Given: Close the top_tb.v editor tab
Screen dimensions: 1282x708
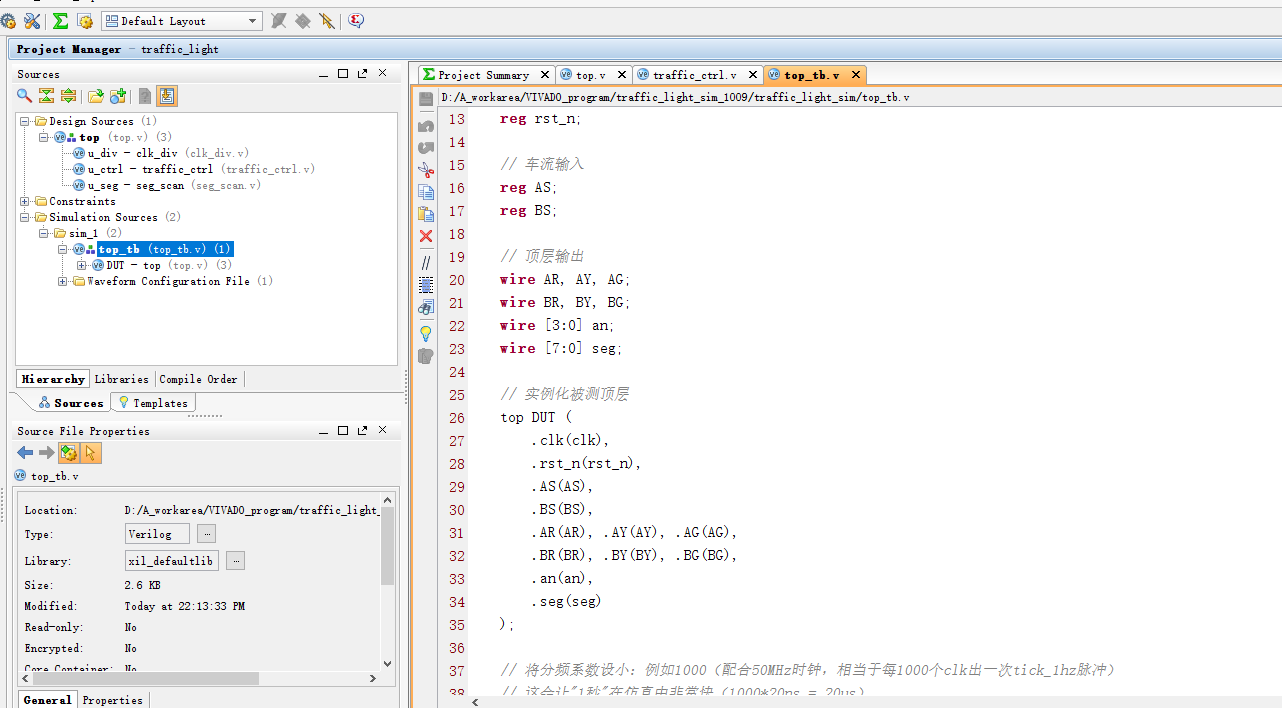Looking at the screenshot, I should click(855, 75).
